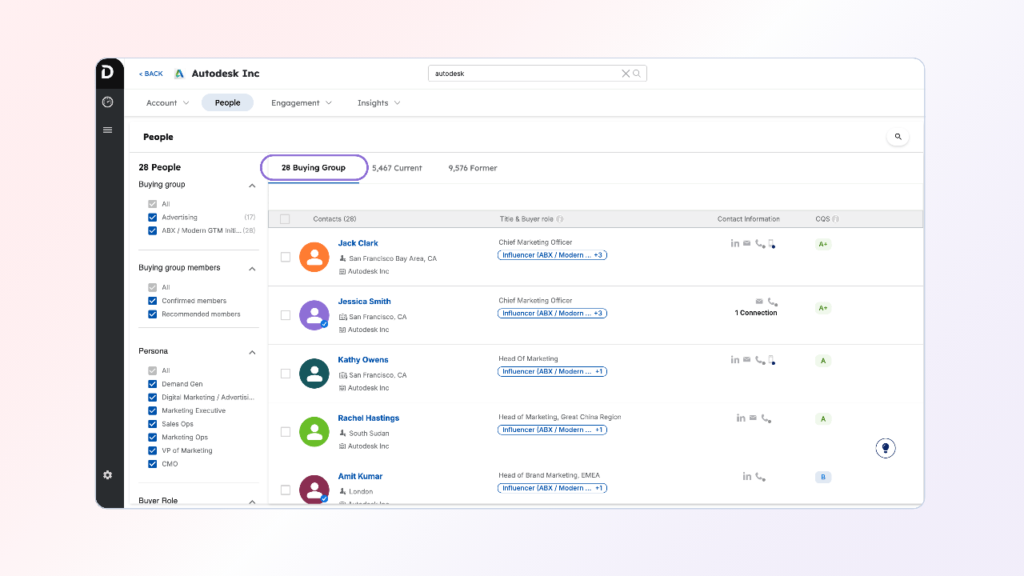This screenshot has width=1024, height=576.
Task: Open the lightbulb insights button
Action: (x=886, y=448)
